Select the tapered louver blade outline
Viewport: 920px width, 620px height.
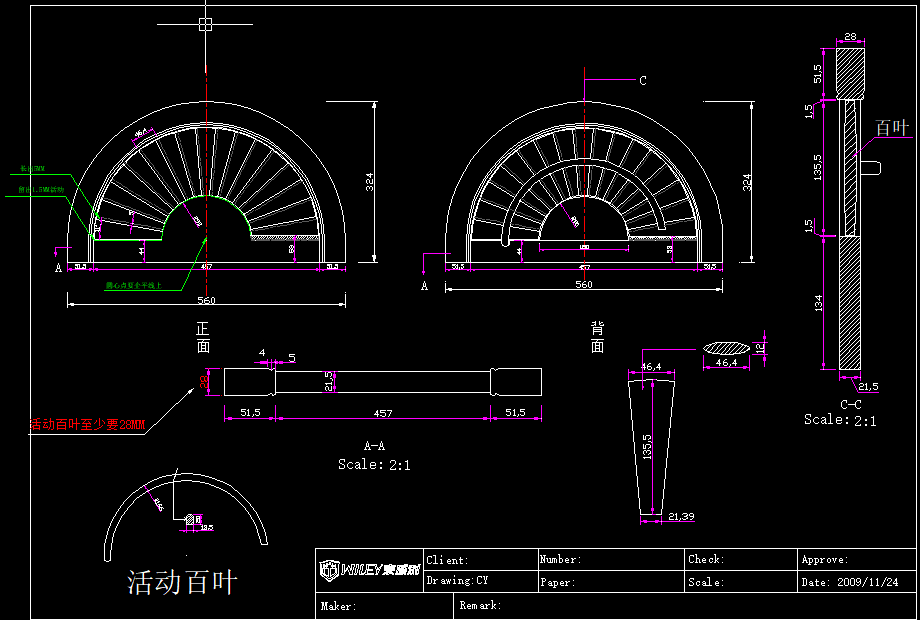tap(652, 445)
